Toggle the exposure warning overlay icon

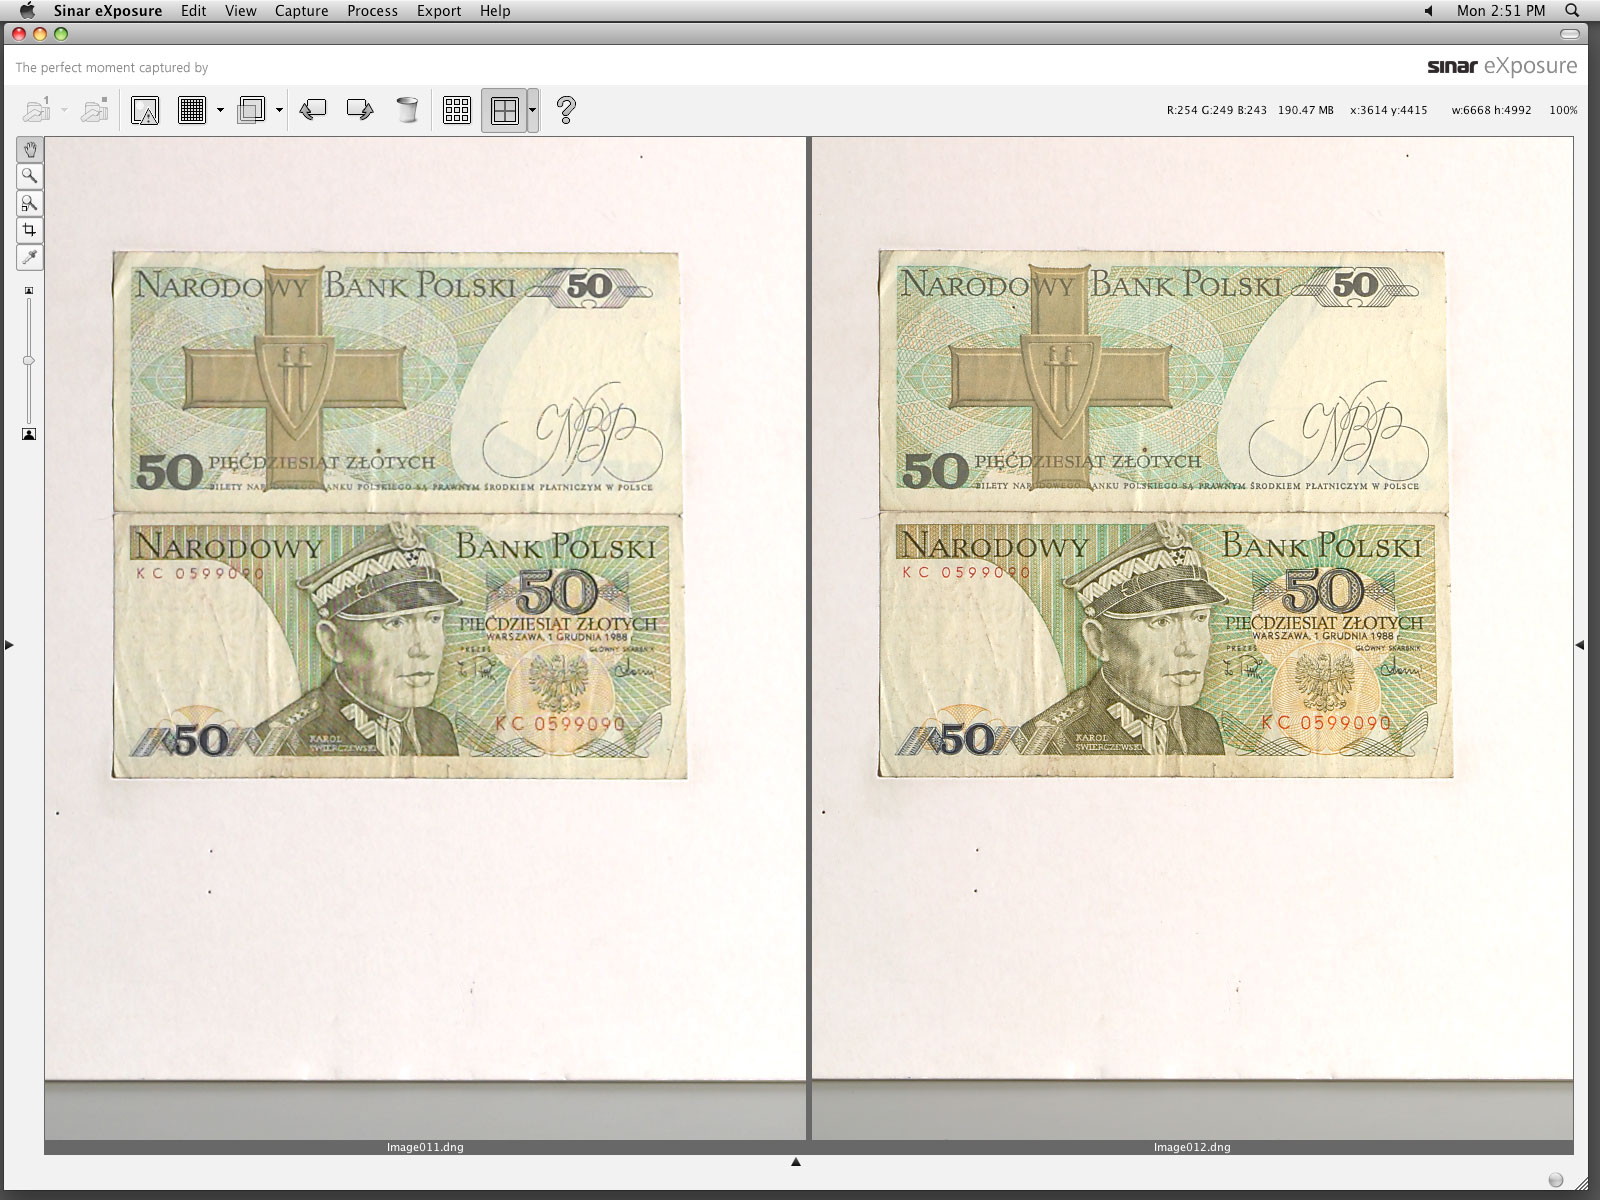145,110
